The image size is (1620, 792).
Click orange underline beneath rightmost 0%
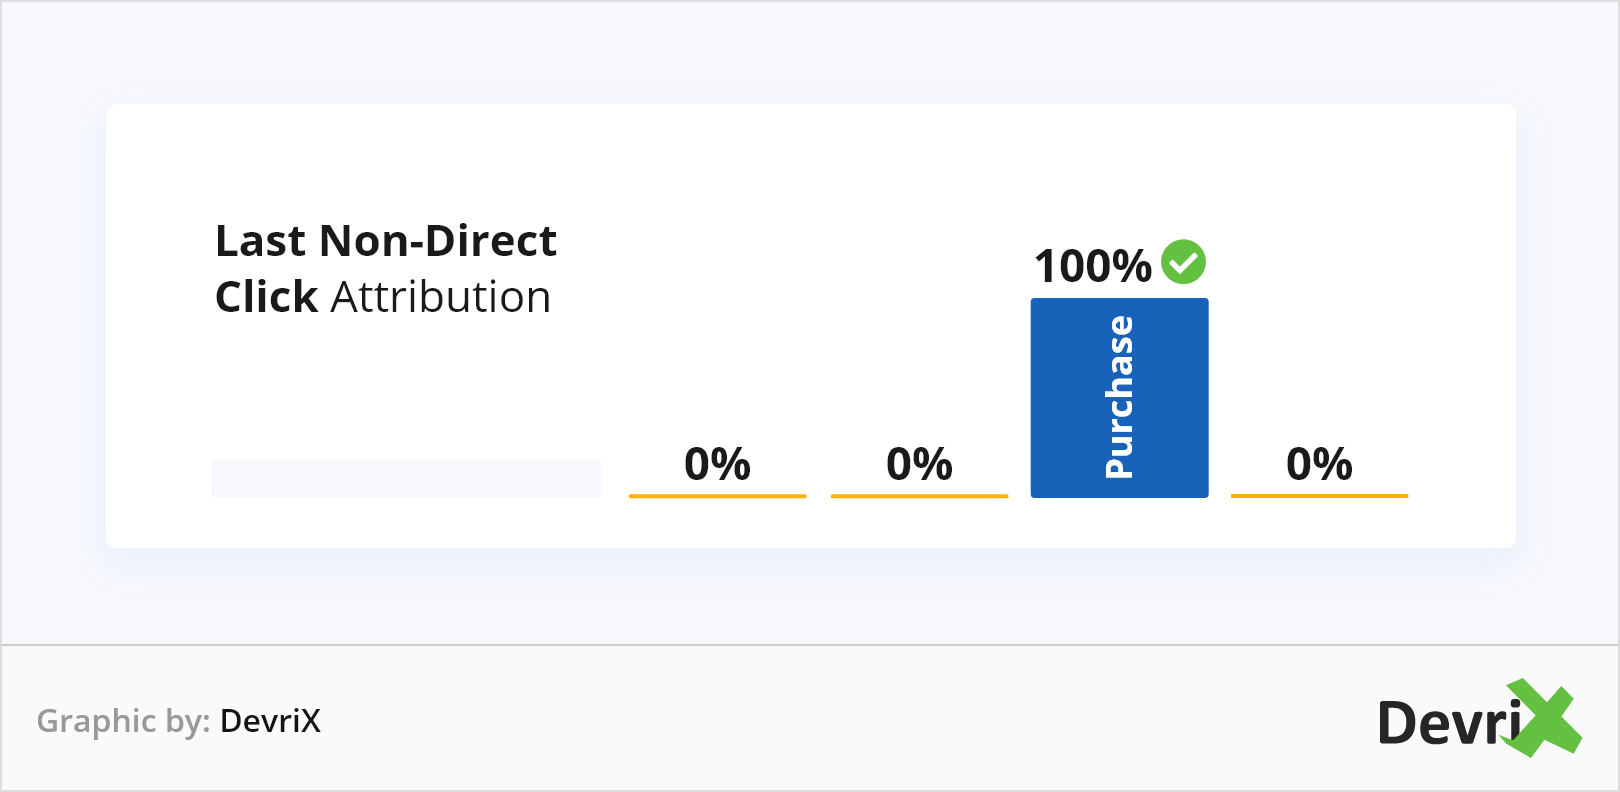tap(1319, 495)
